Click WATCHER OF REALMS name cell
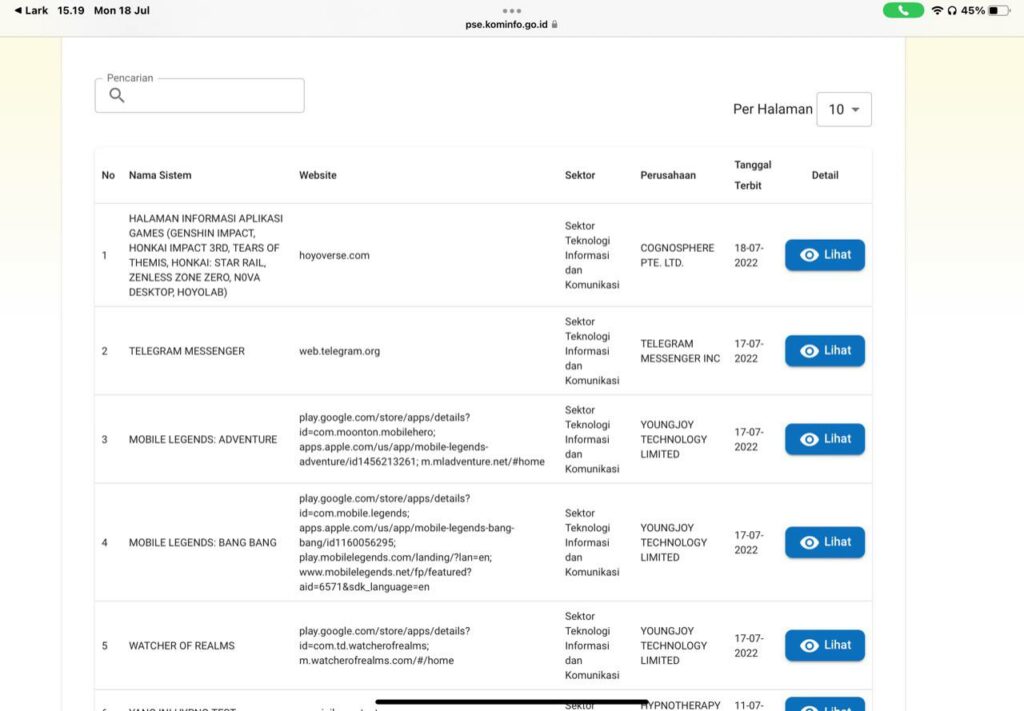This screenshot has height=711, width=1024. pyautogui.click(x=182, y=646)
